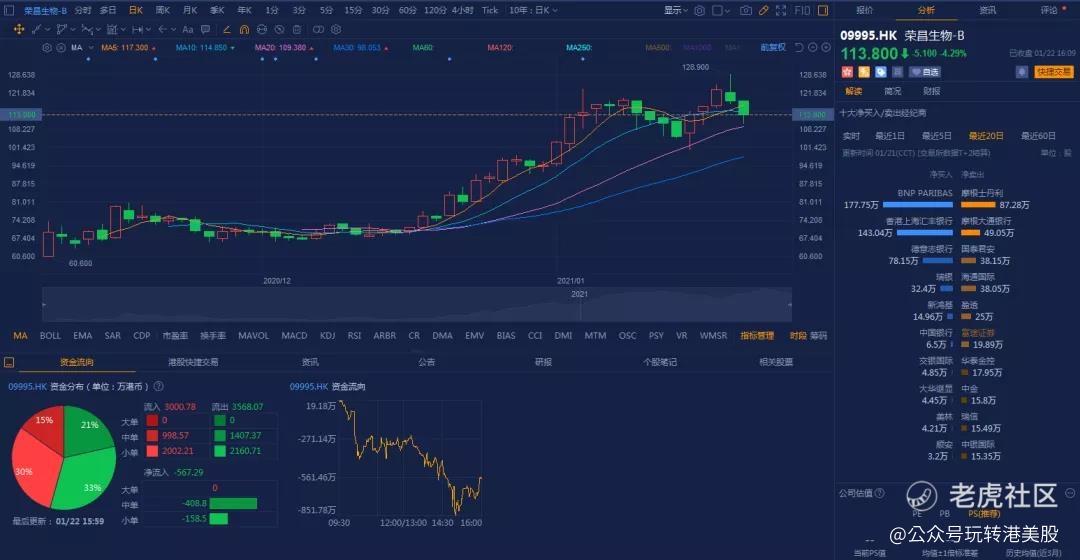Click the orange pencil draw icon
This screenshot has height=560, width=1080.
coord(763,10)
